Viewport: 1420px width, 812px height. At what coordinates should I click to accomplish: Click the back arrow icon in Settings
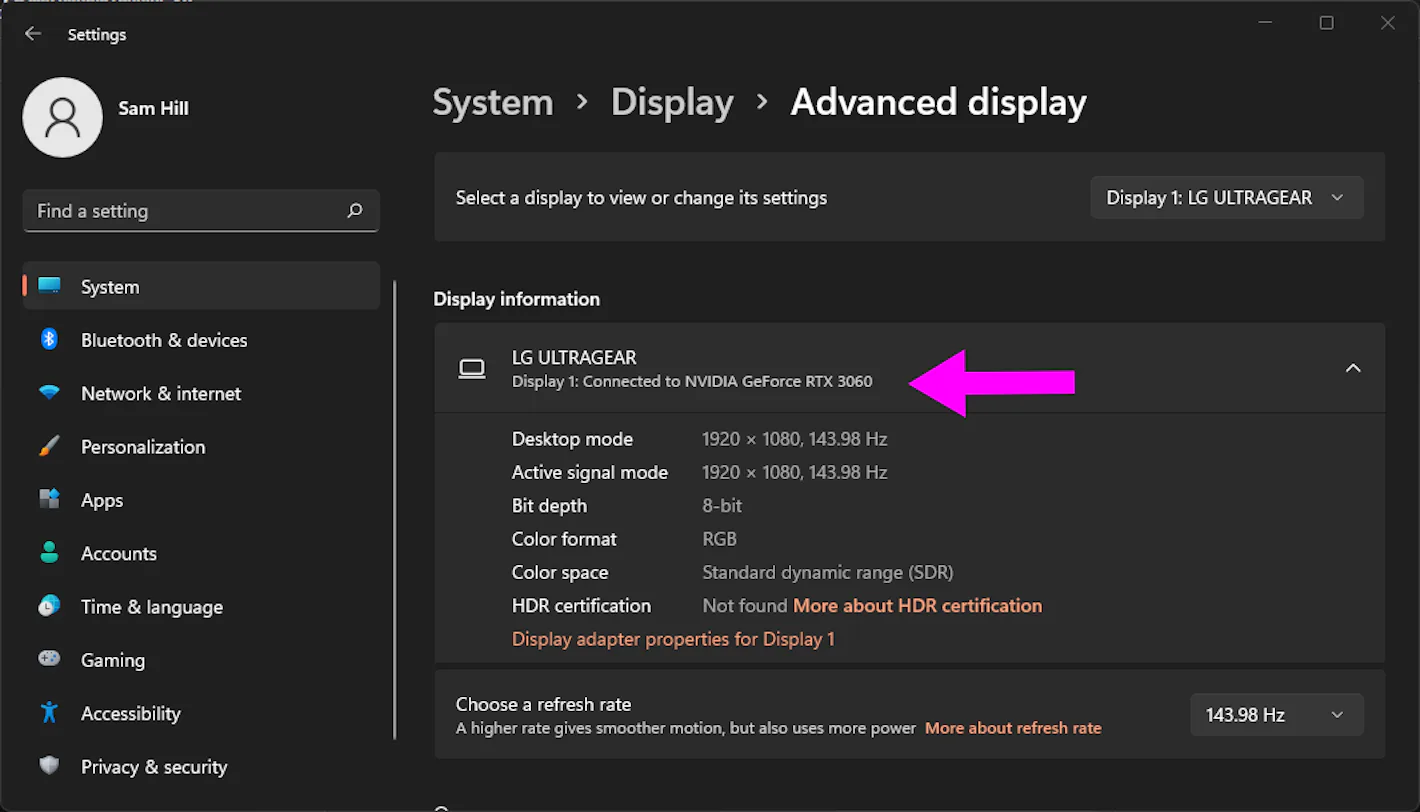(x=33, y=34)
